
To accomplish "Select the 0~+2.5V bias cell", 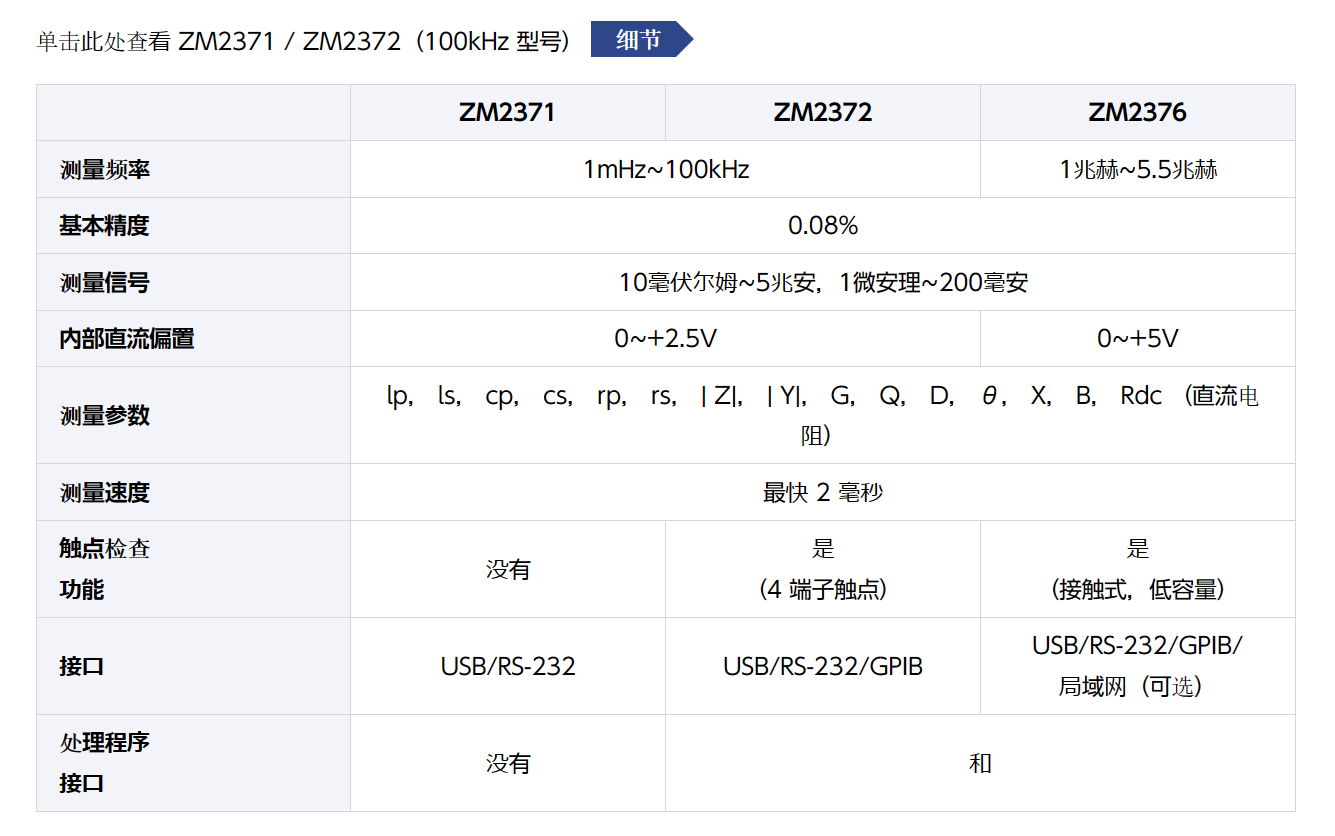I will coord(665,339).
